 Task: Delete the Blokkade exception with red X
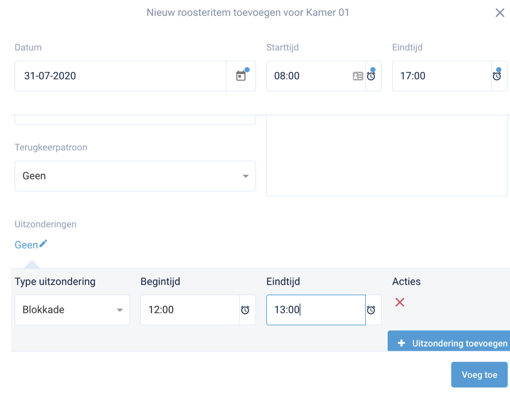click(x=400, y=302)
